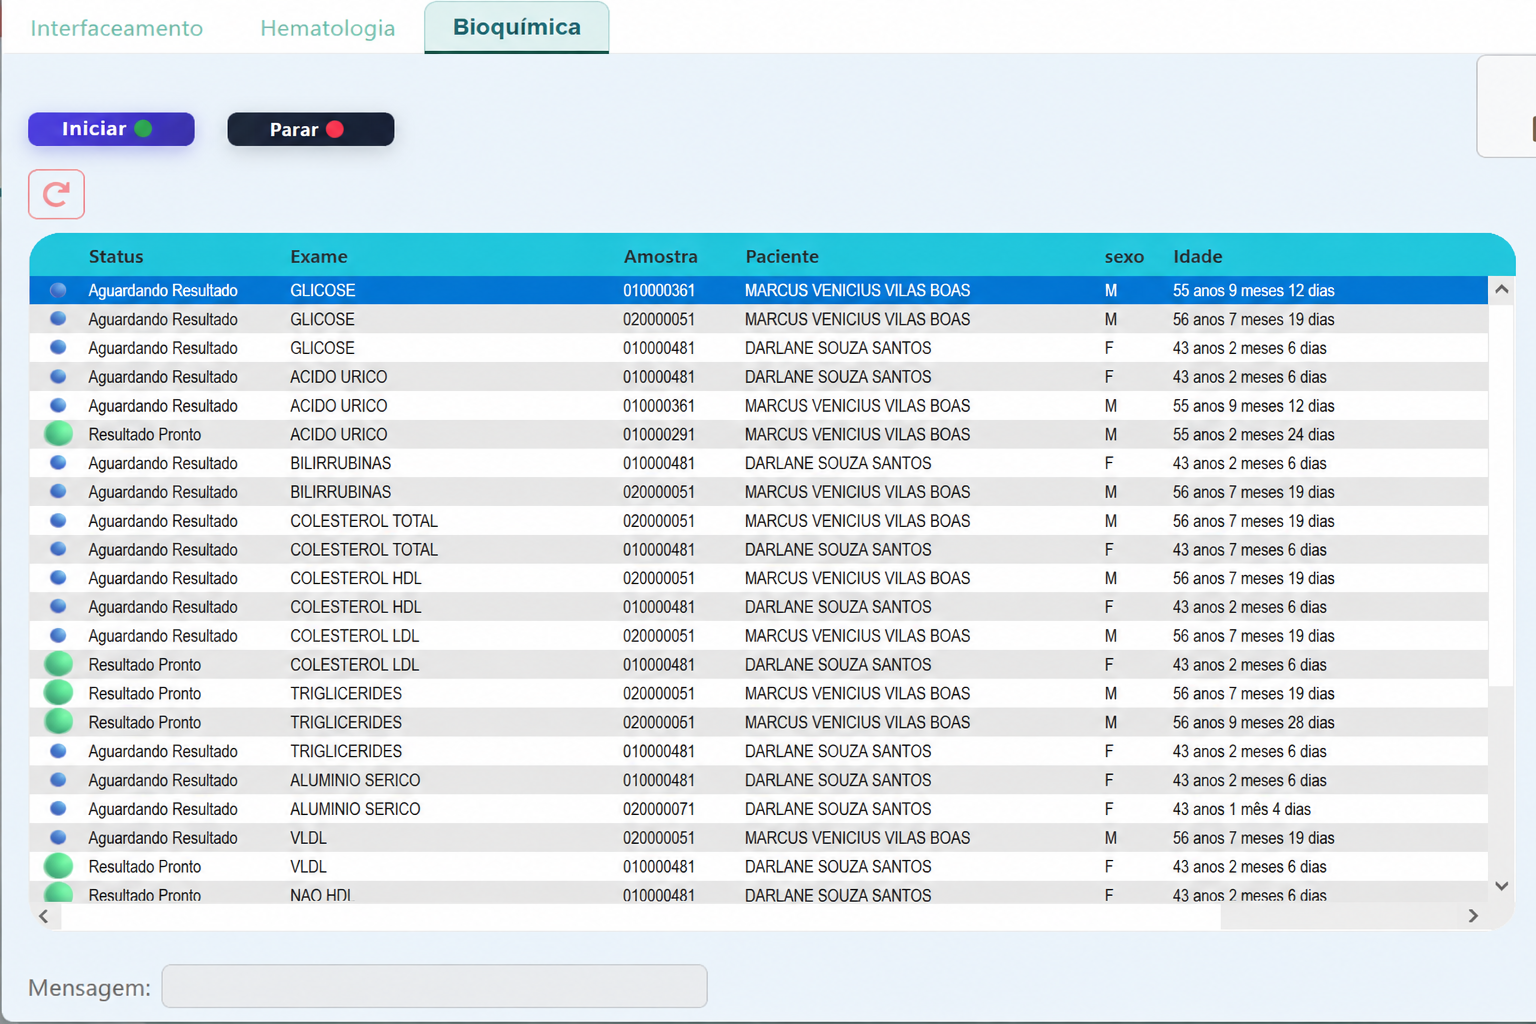Click 'Resultado Pronto' in the NAO HDL row
This screenshot has height=1024, width=1536.
(x=145, y=895)
